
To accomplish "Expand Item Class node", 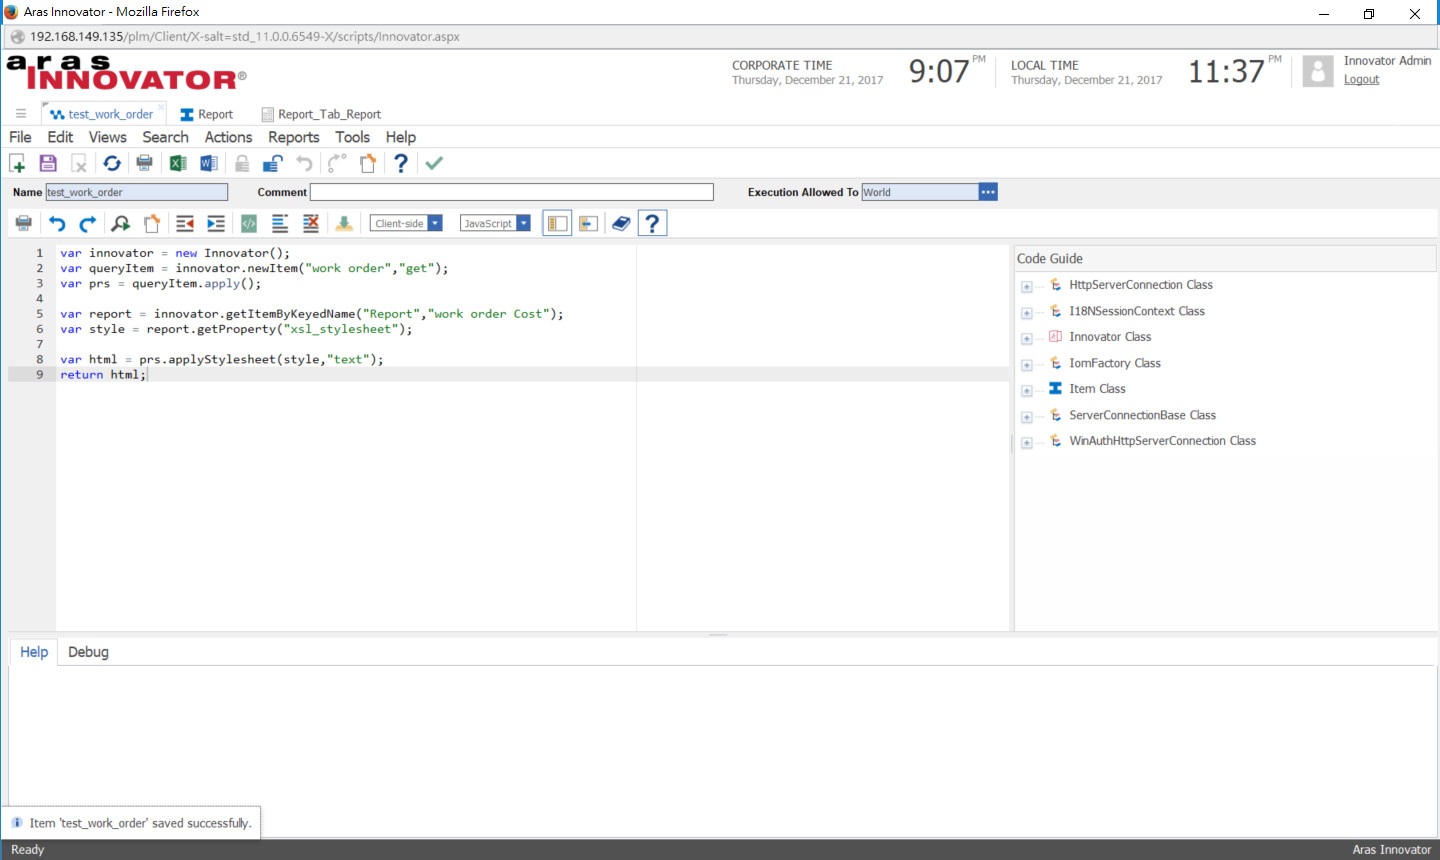I will [x=1026, y=391].
